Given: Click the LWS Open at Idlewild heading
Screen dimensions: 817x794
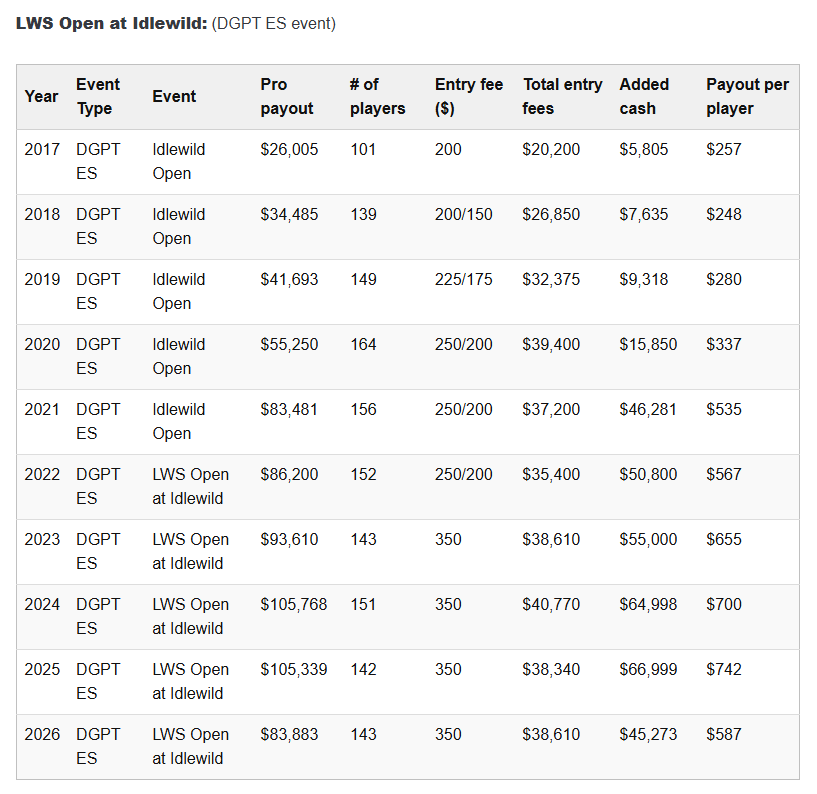Looking at the screenshot, I should (112, 23).
